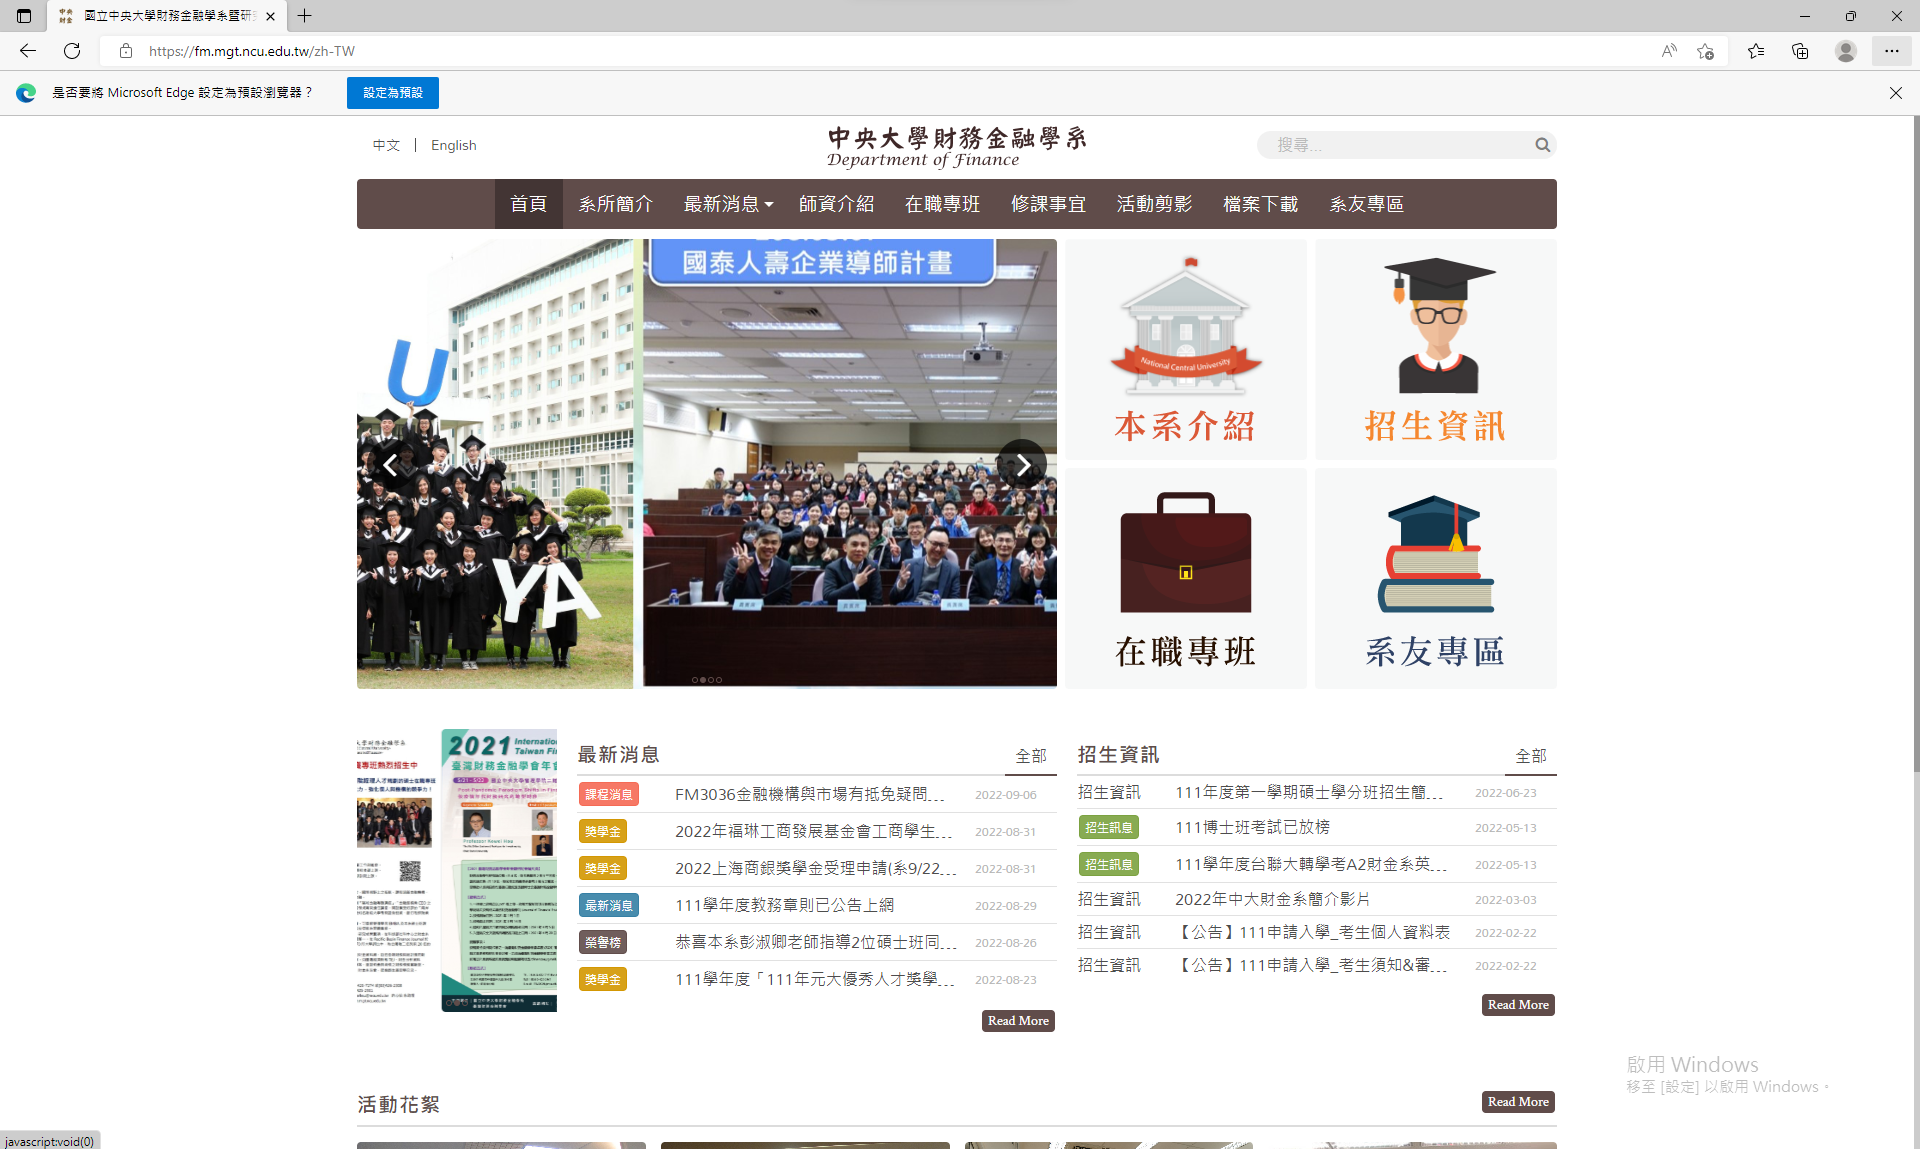This screenshot has height=1149, width=1920.
Task: Open the 2021 conference poster thumbnail
Action: pyautogui.click(x=499, y=870)
